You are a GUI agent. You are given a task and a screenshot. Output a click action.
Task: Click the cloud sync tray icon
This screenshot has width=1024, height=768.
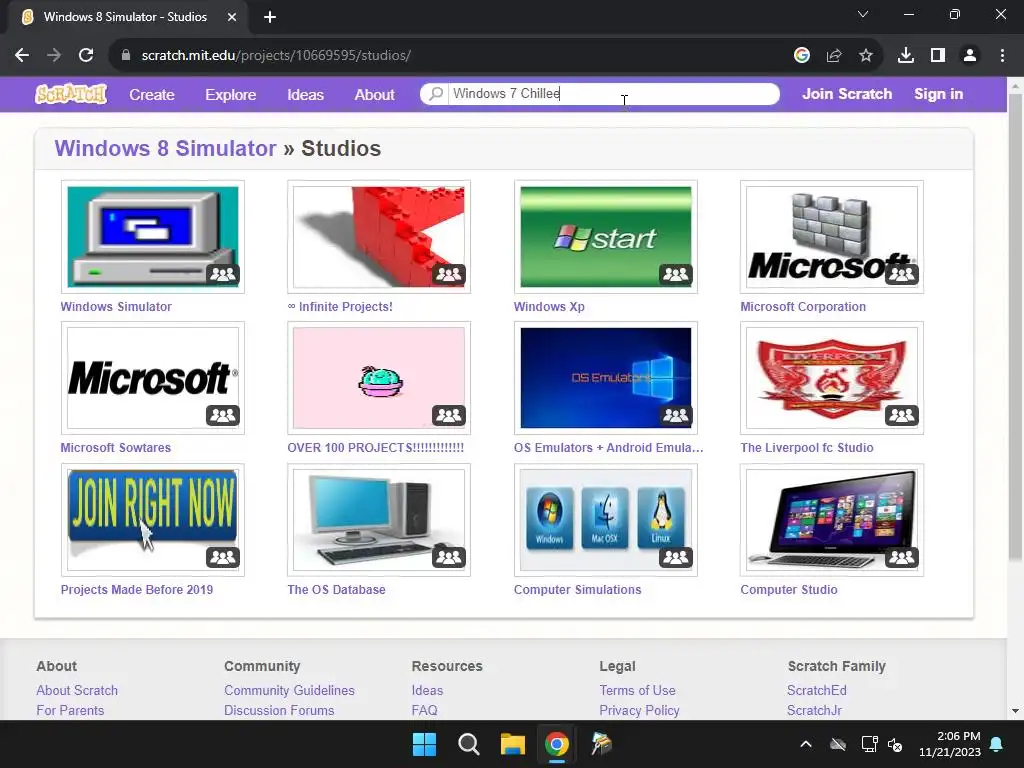click(838, 744)
